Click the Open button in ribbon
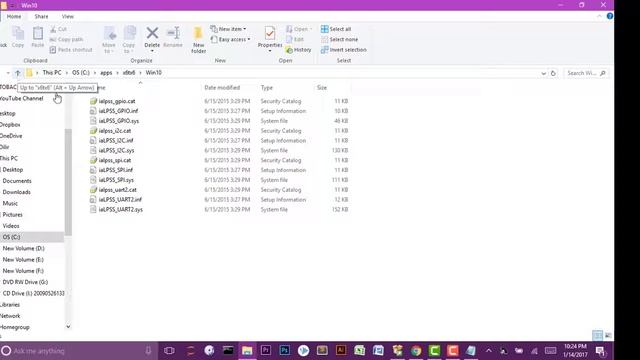 (x=299, y=29)
